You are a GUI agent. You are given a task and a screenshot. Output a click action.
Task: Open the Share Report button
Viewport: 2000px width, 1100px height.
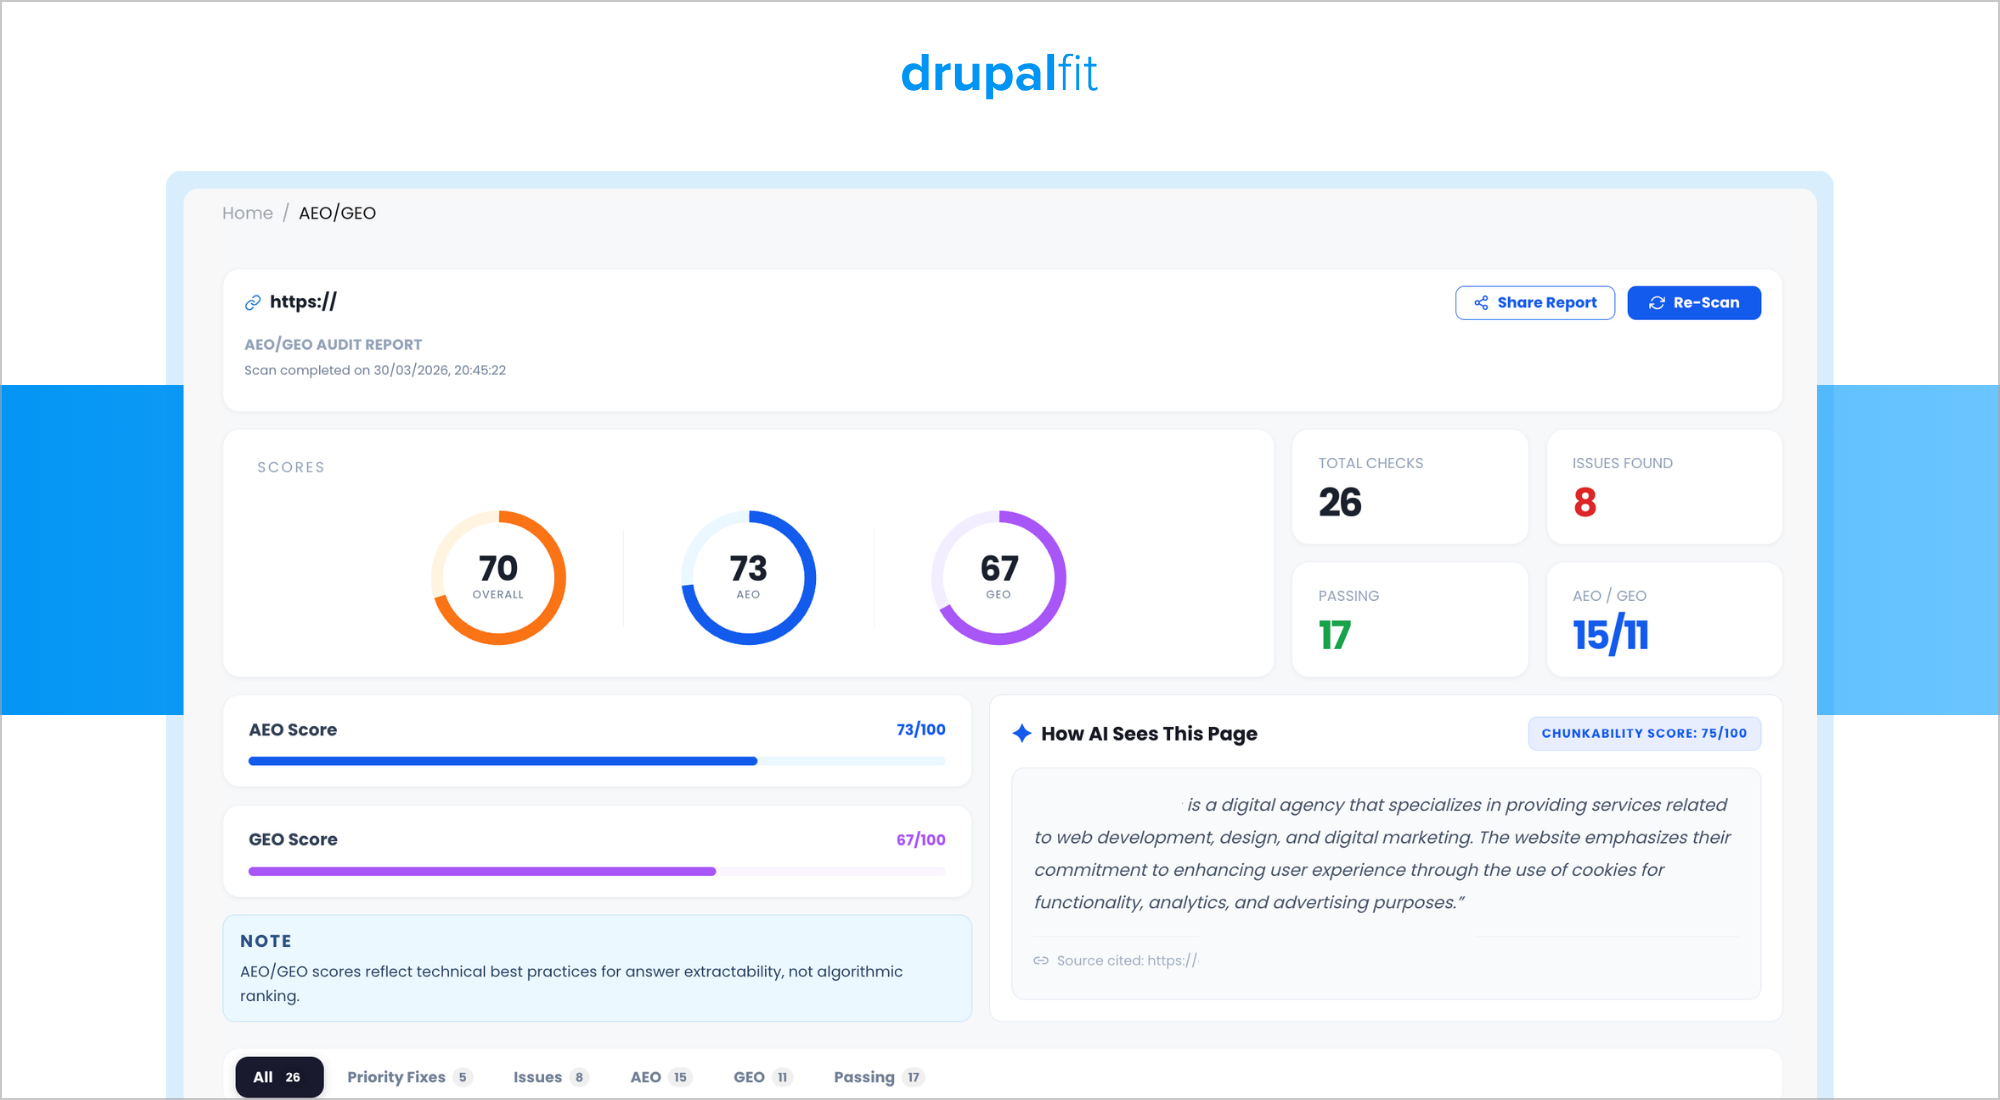(1535, 303)
